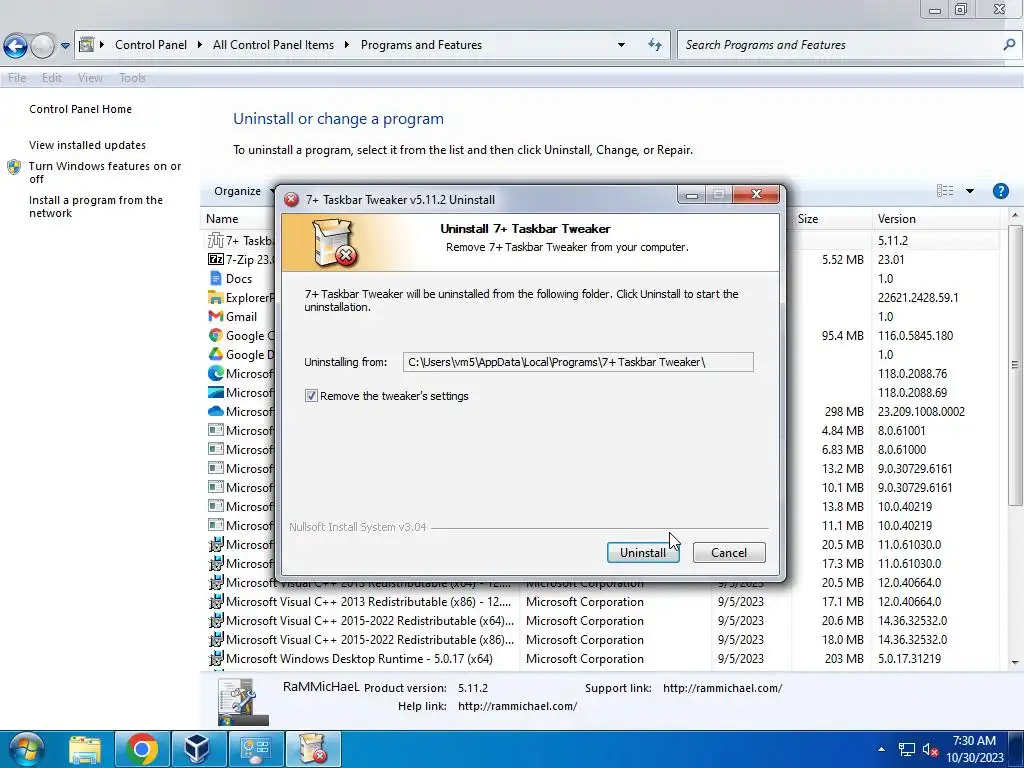1024x768 pixels.
Task: Select the ExplorerPatcher icon in list
Action: pos(216,297)
